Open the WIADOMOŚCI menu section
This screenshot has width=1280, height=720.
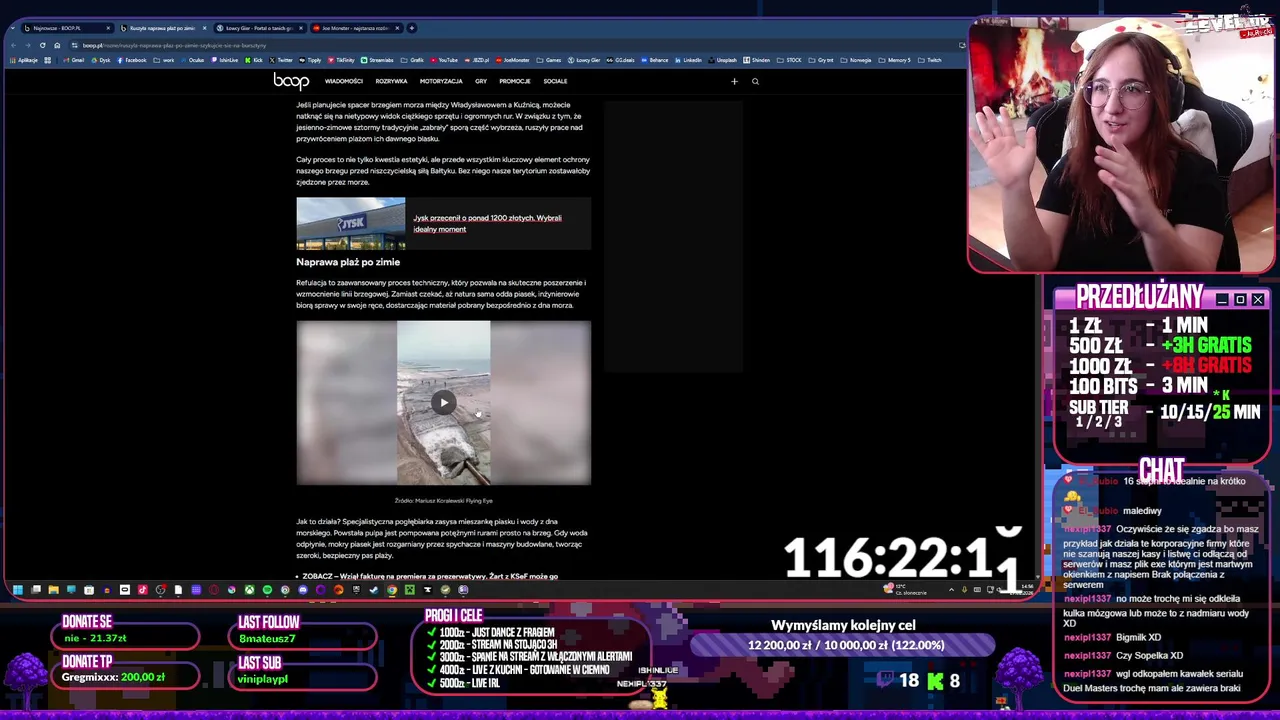(343, 81)
